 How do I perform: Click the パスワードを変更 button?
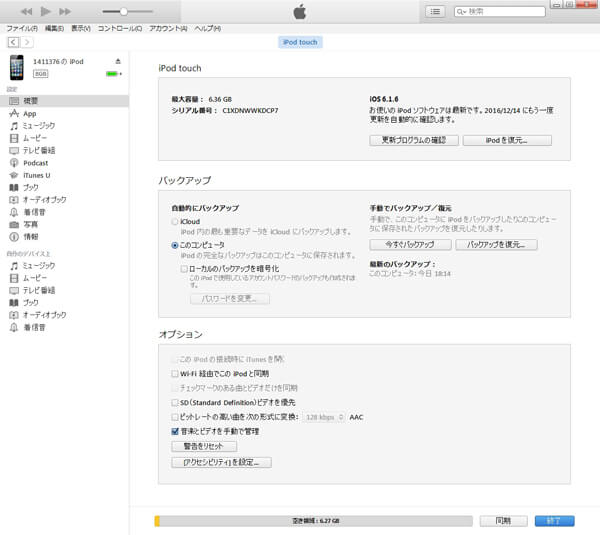click(x=230, y=298)
